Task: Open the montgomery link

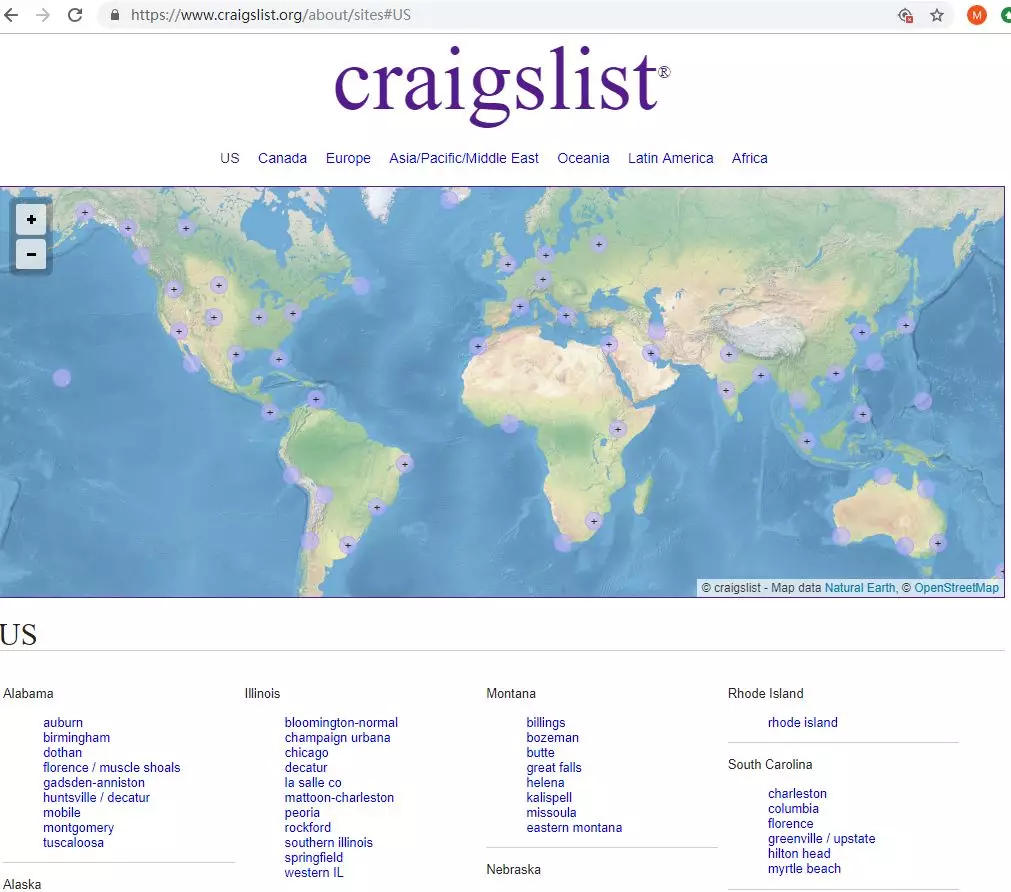Action: click(x=79, y=828)
